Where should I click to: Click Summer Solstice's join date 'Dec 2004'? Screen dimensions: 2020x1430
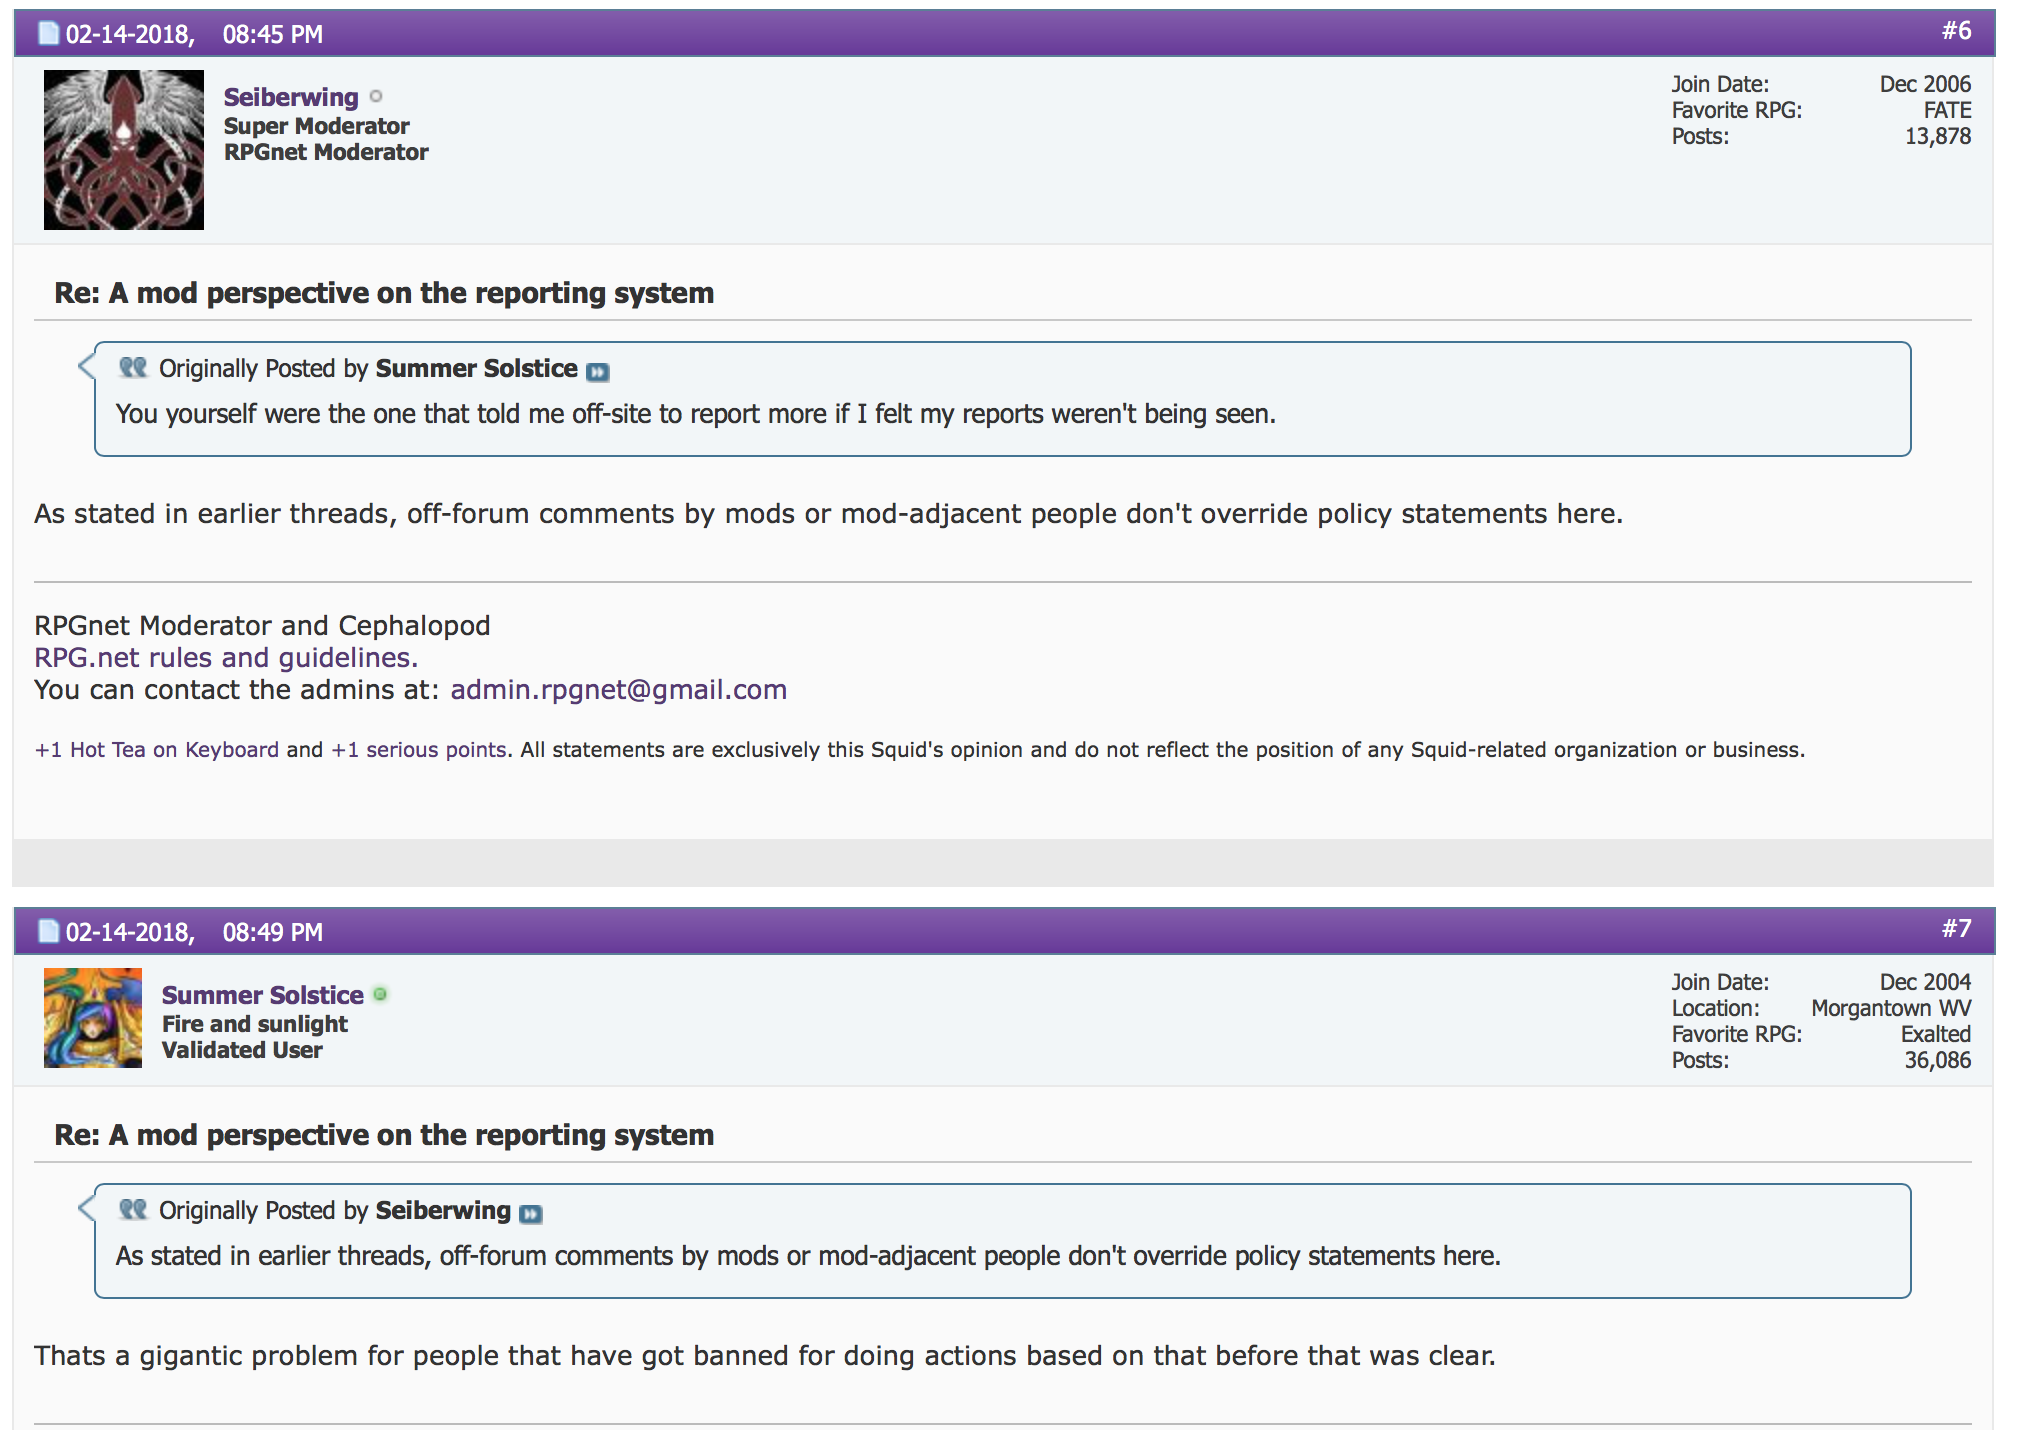1925,982
